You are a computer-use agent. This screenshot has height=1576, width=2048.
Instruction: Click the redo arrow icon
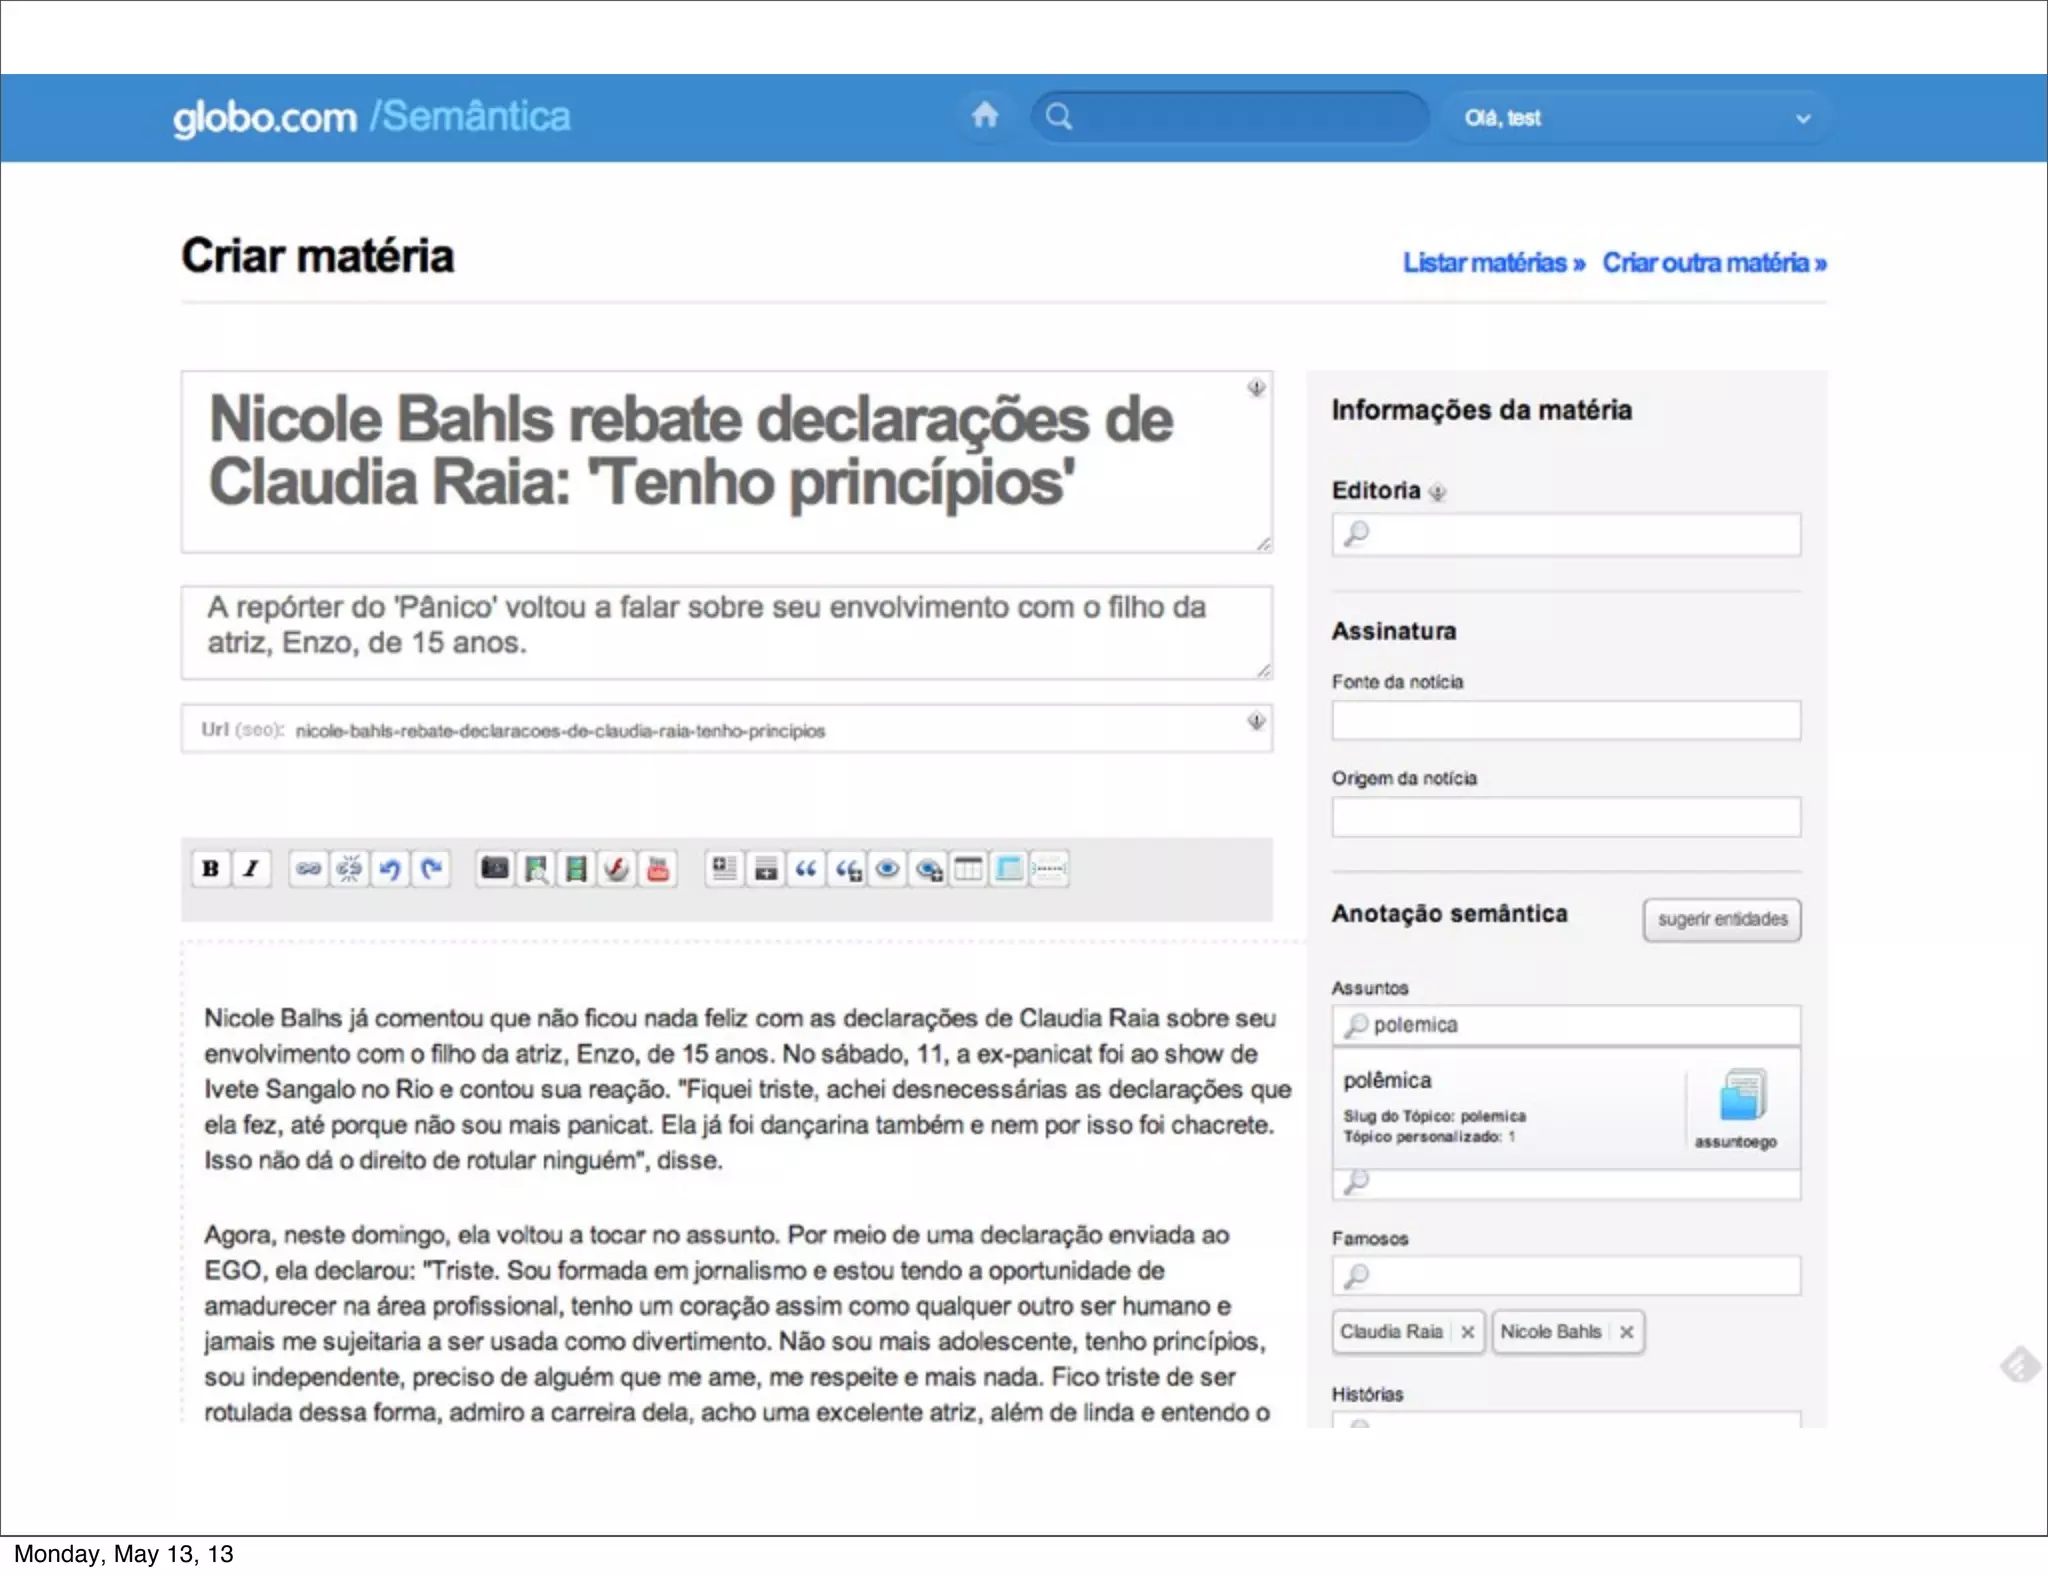[x=431, y=869]
